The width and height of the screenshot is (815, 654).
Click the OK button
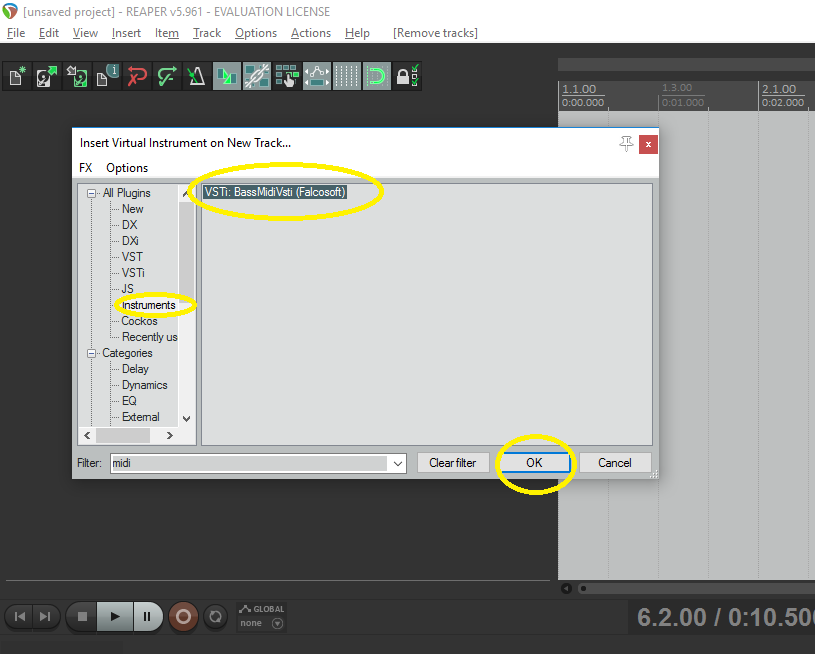[534, 463]
